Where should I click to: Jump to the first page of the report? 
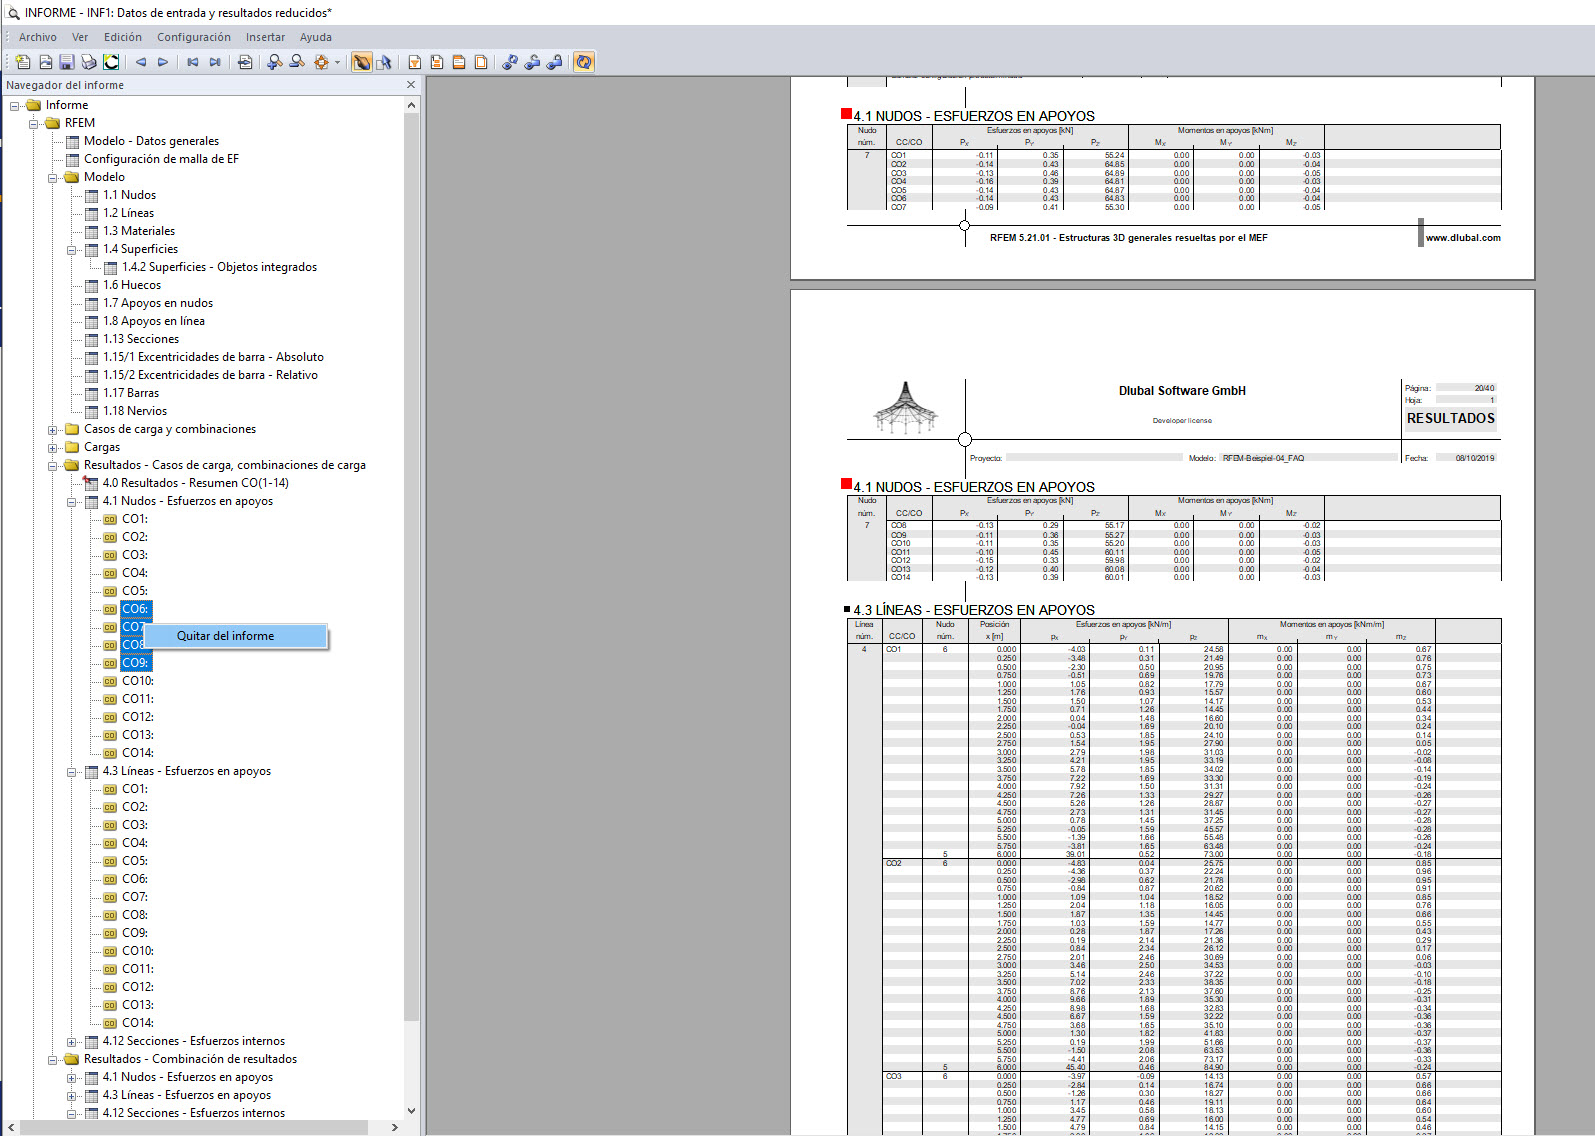pos(193,62)
